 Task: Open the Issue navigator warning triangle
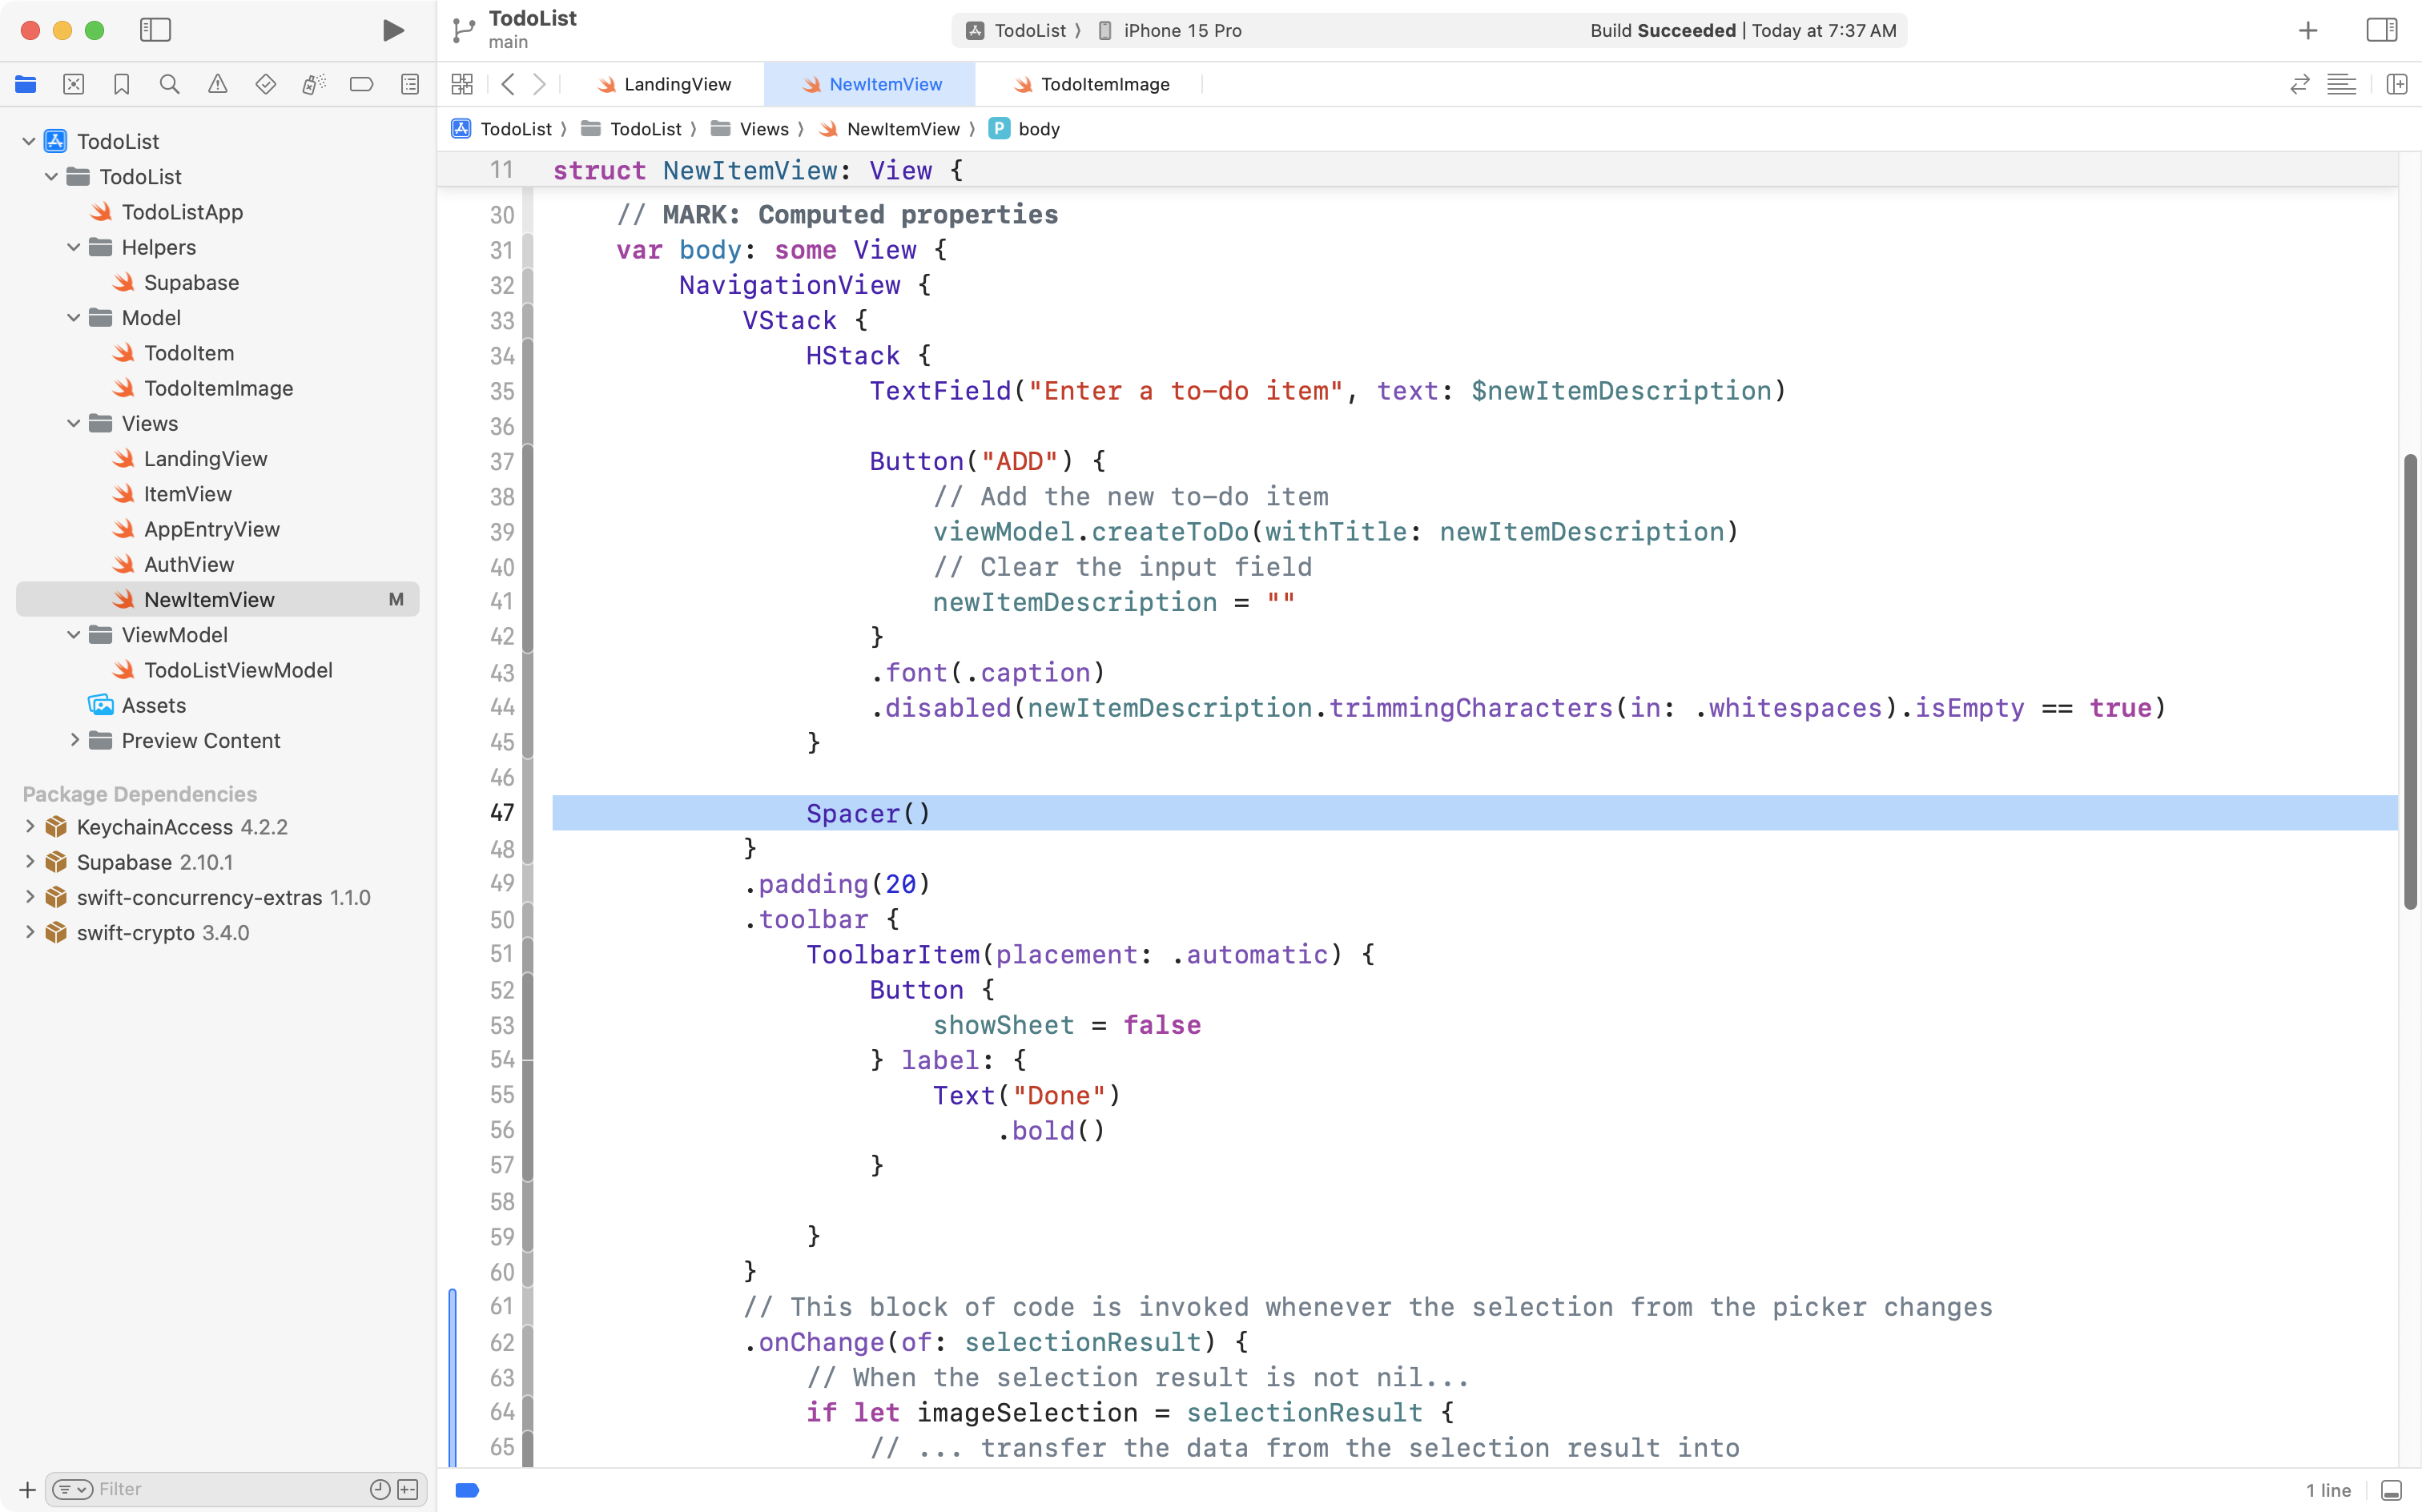[x=217, y=84]
